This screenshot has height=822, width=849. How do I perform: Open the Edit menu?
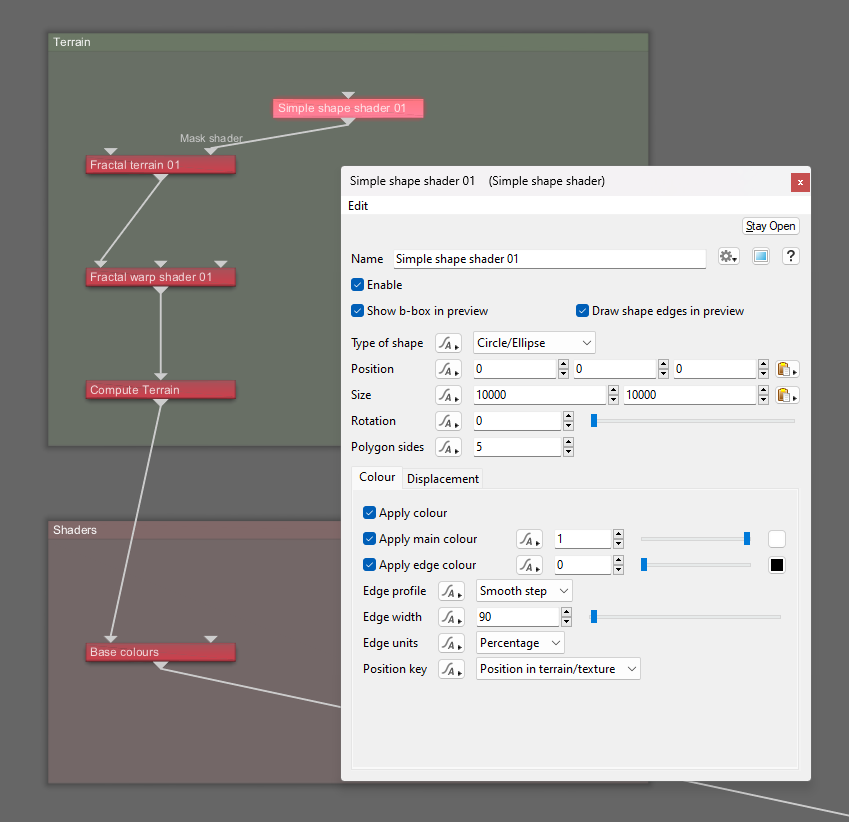[x=357, y=205]
